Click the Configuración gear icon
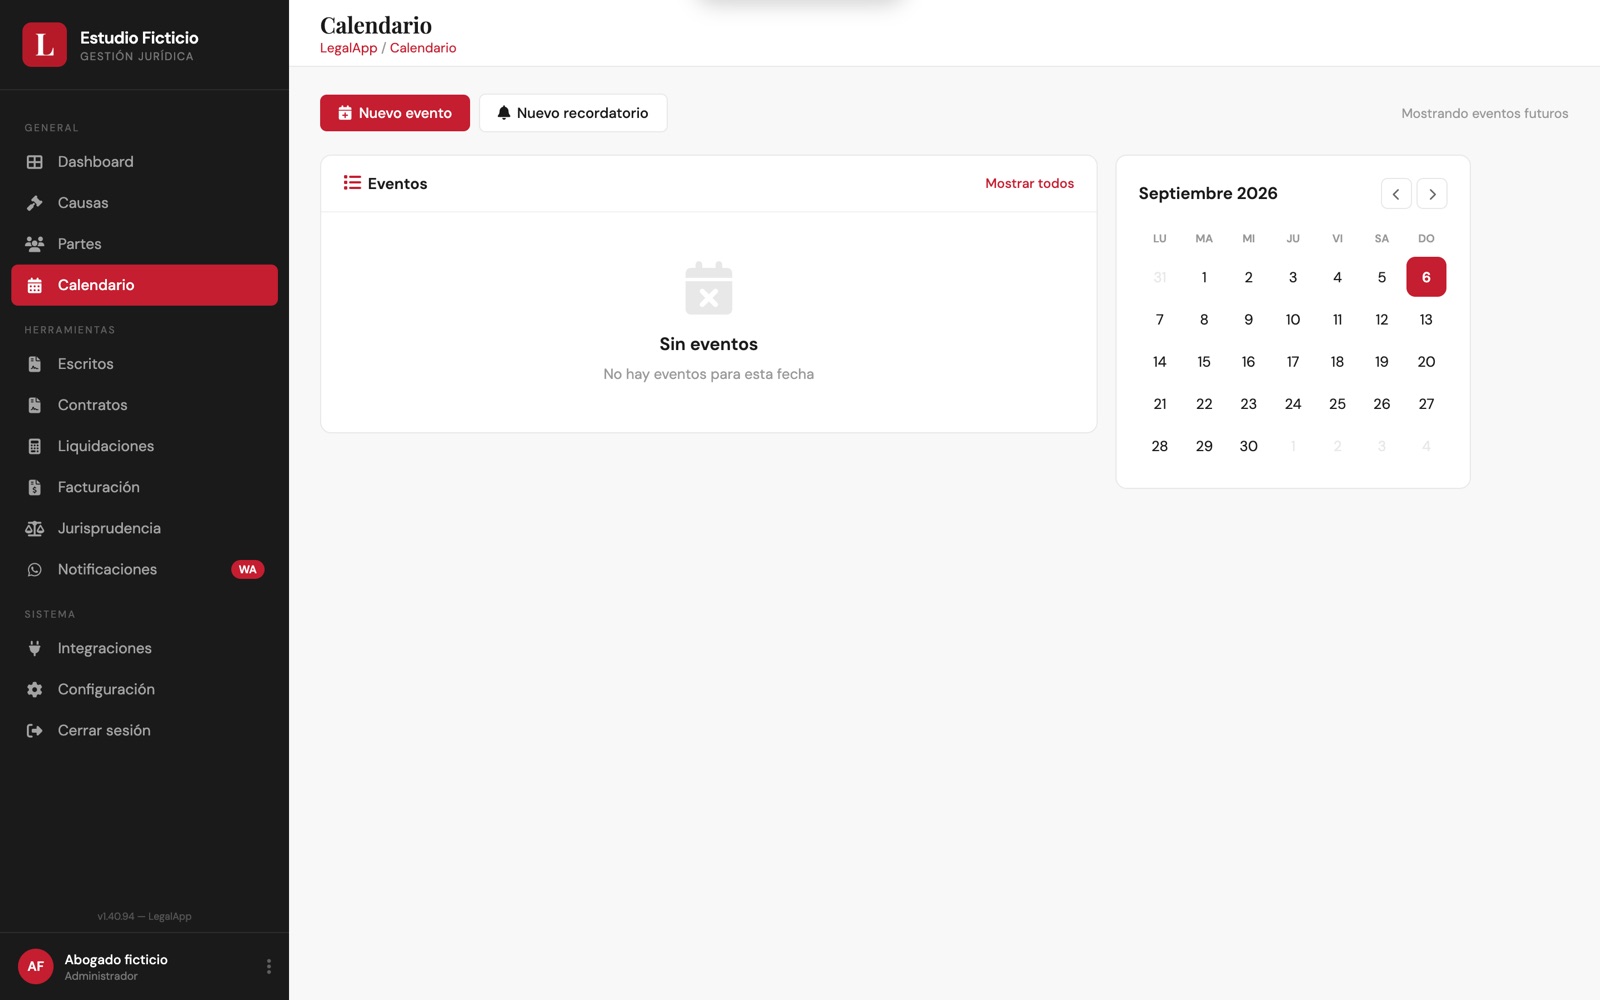 click(x=34, y=689)
